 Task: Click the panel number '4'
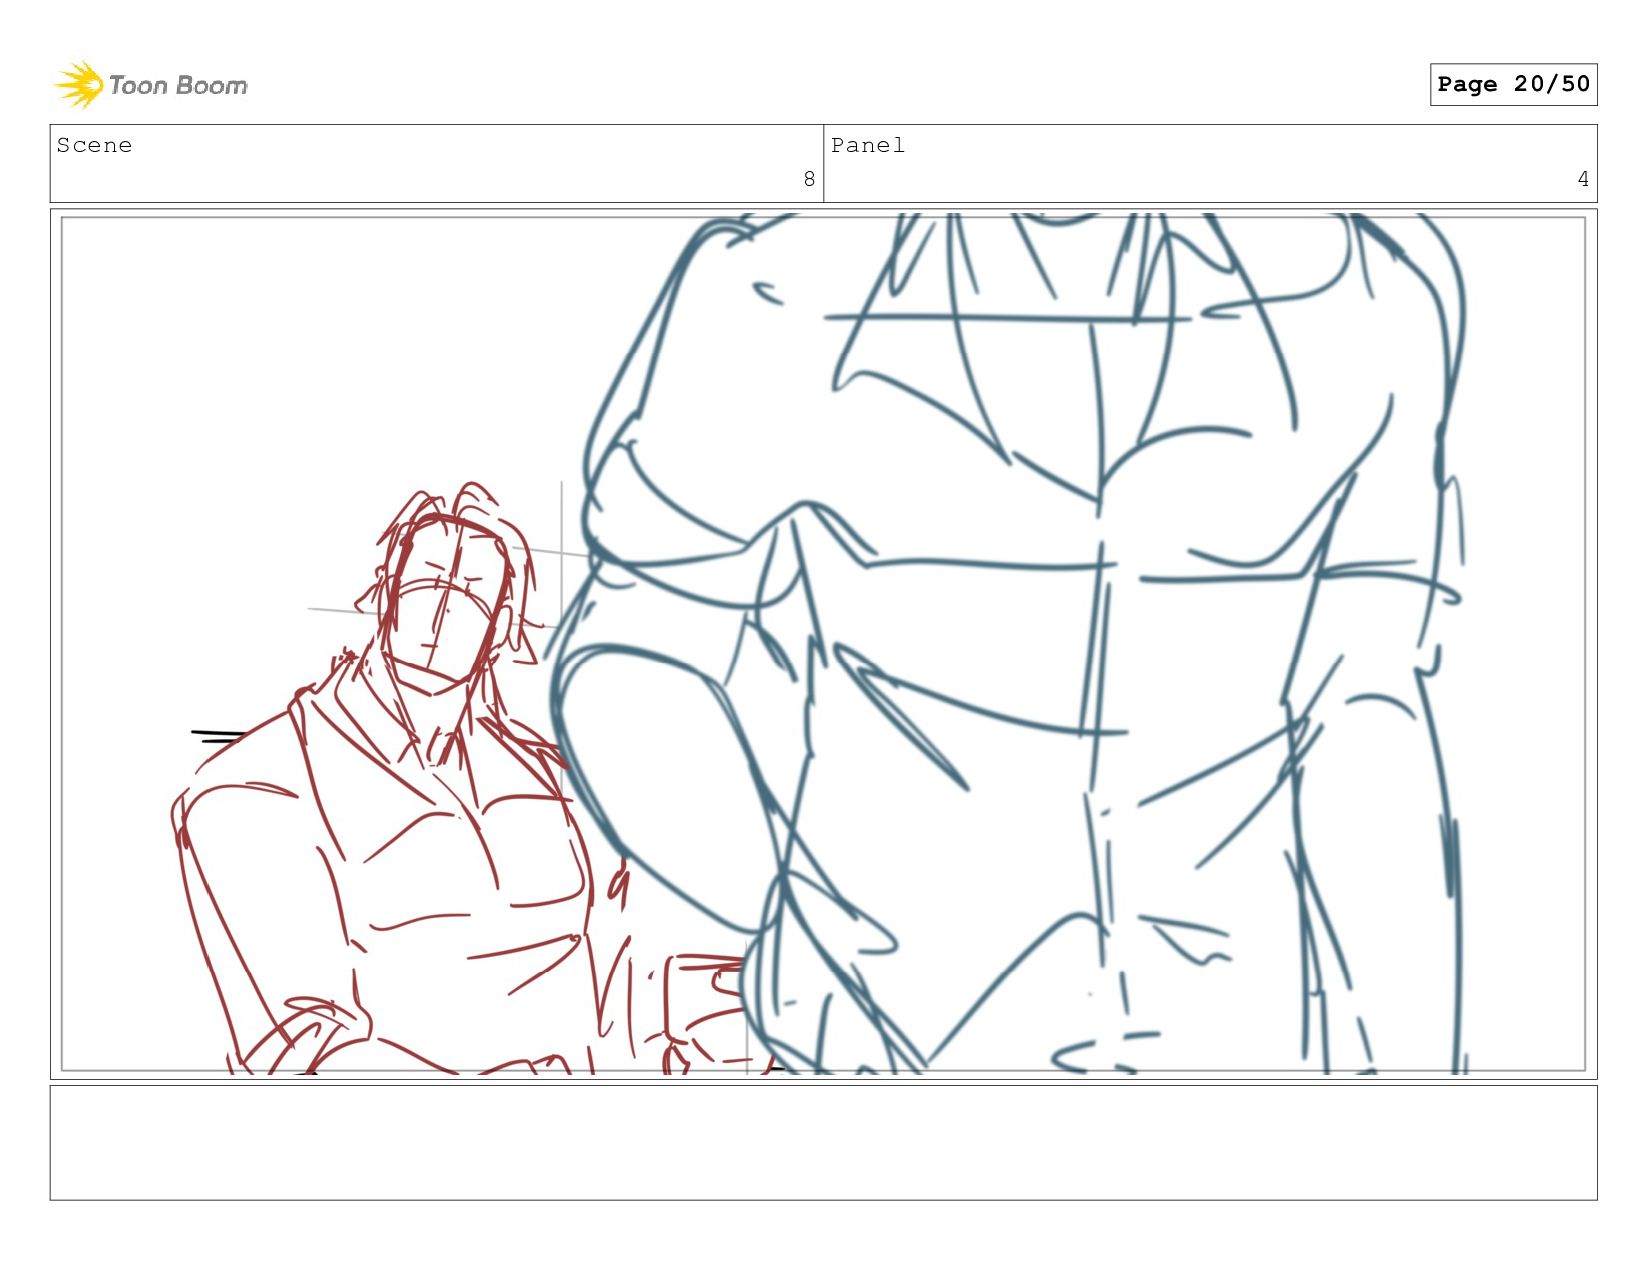point(1583,179)
